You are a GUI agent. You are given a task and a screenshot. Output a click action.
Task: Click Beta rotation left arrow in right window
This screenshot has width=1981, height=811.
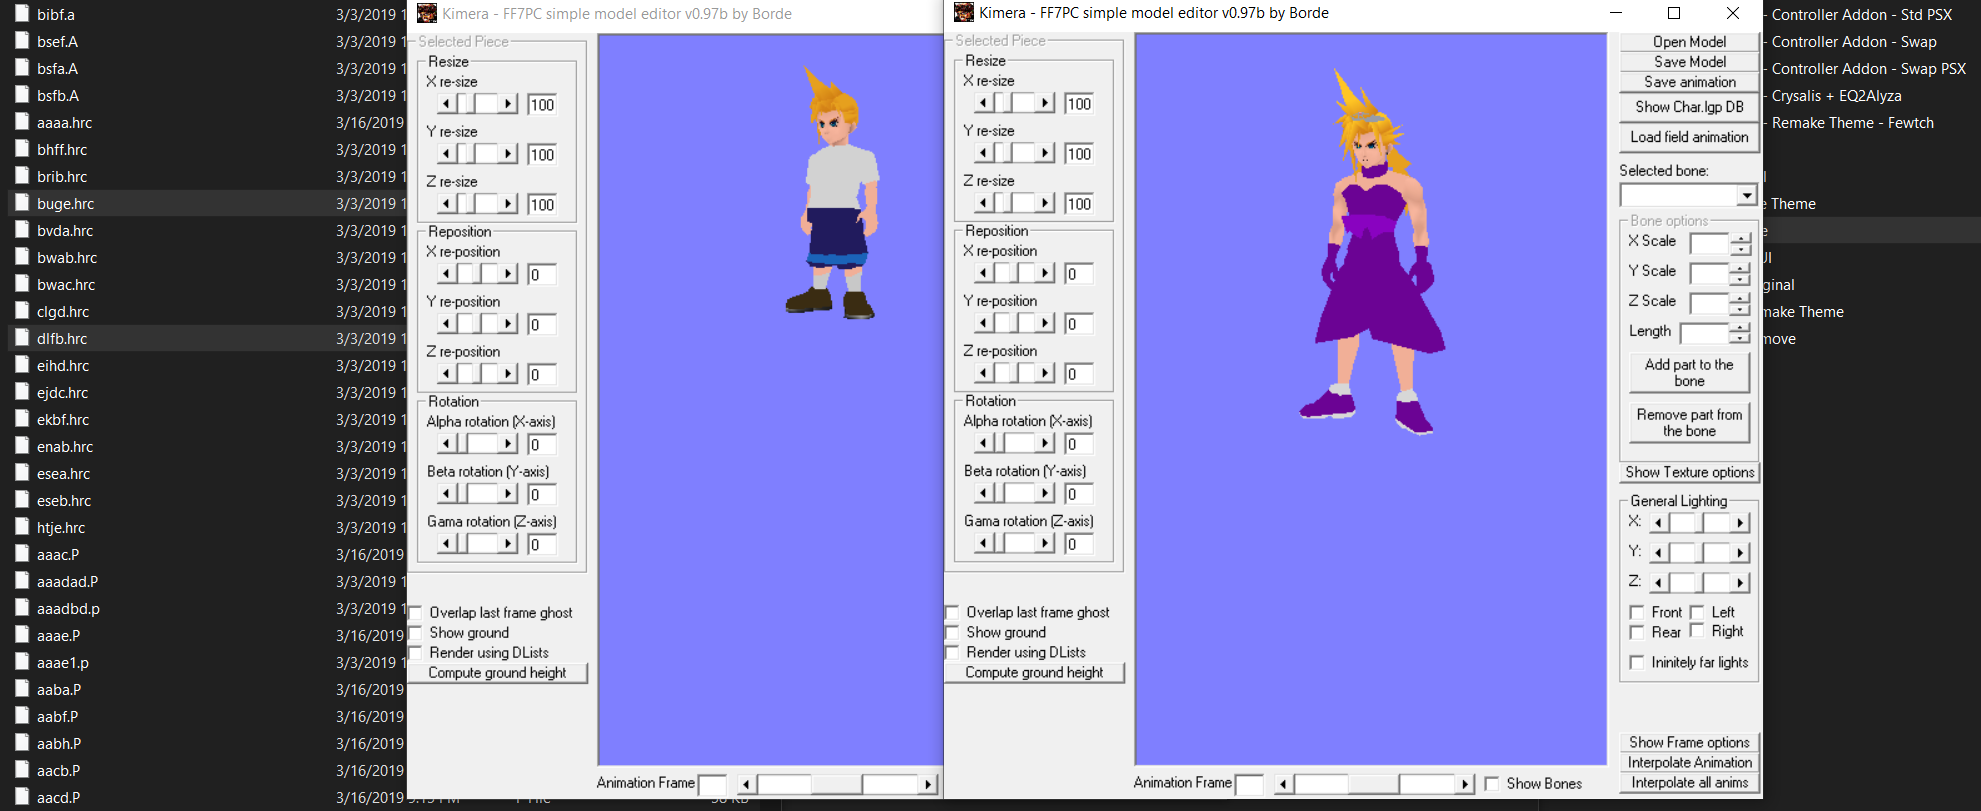click(x=984, y=493)
